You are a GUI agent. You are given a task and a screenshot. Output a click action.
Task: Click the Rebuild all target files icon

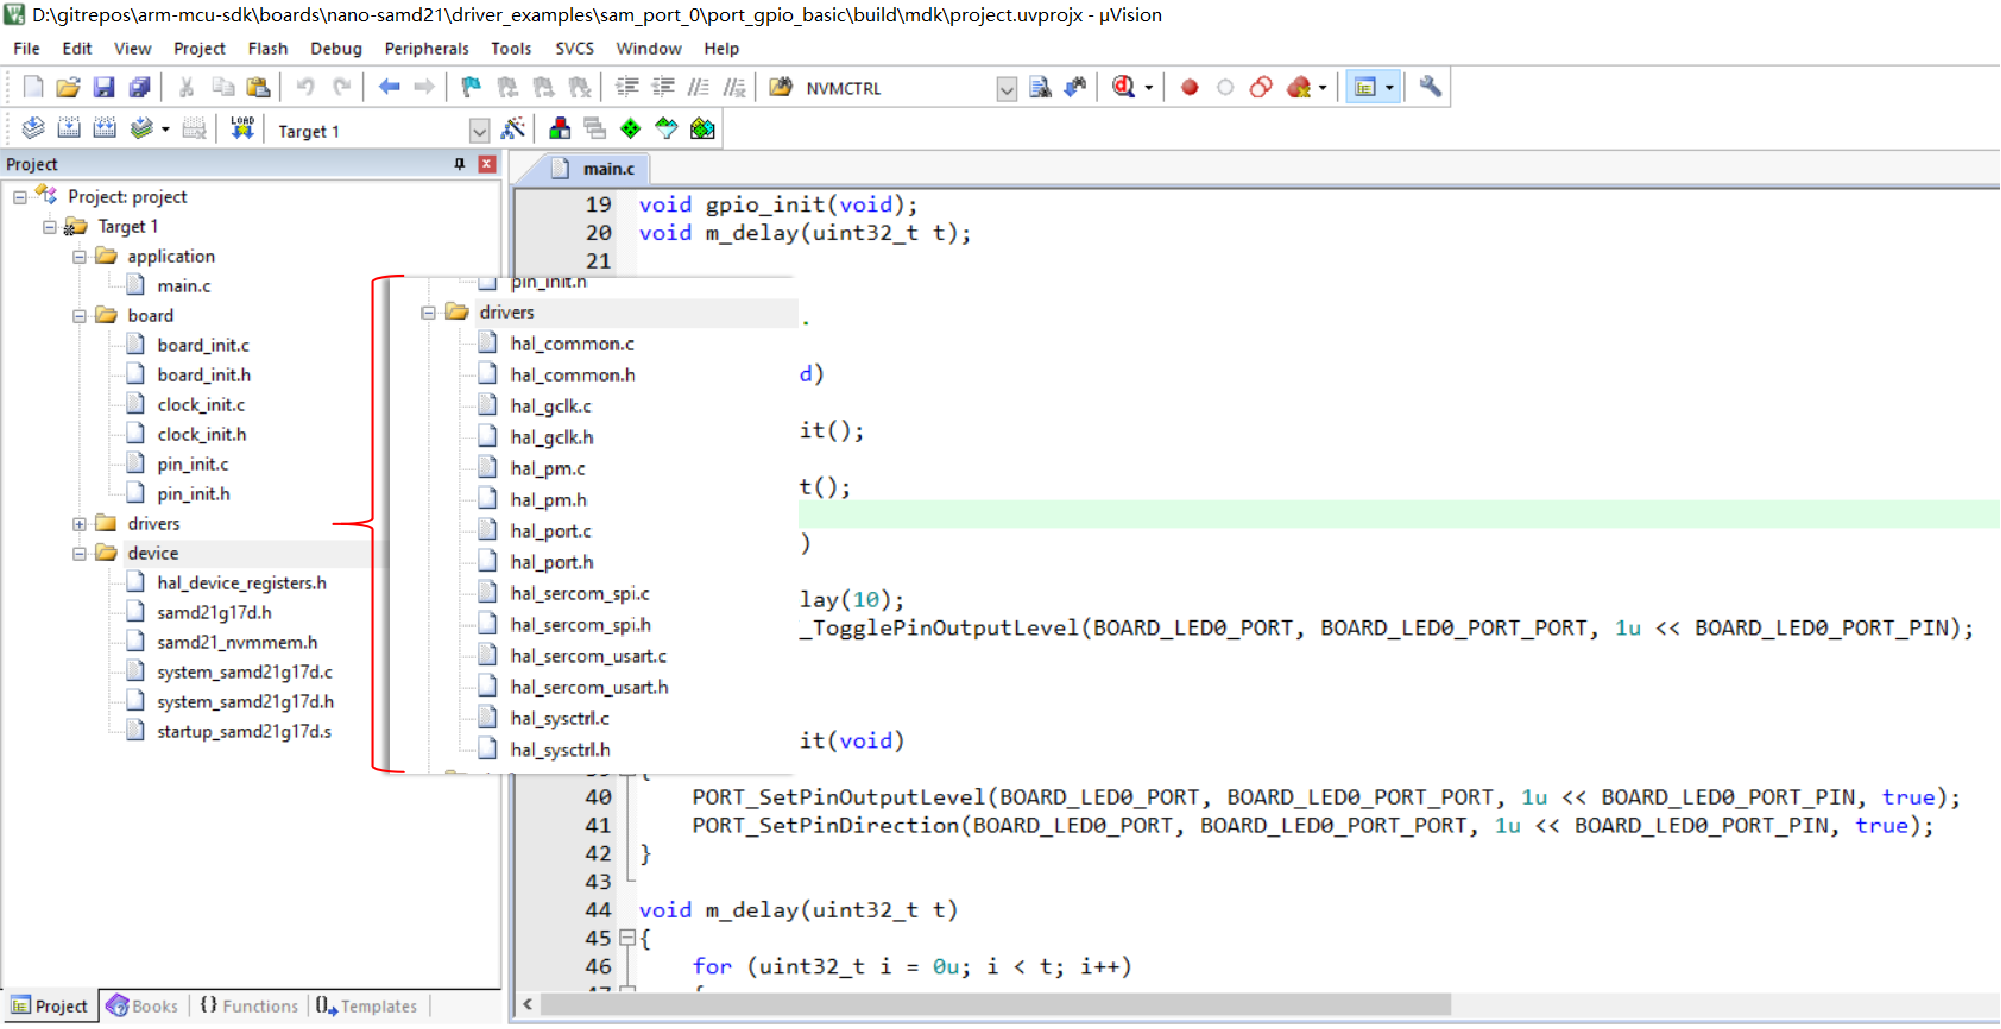(105, 128)
